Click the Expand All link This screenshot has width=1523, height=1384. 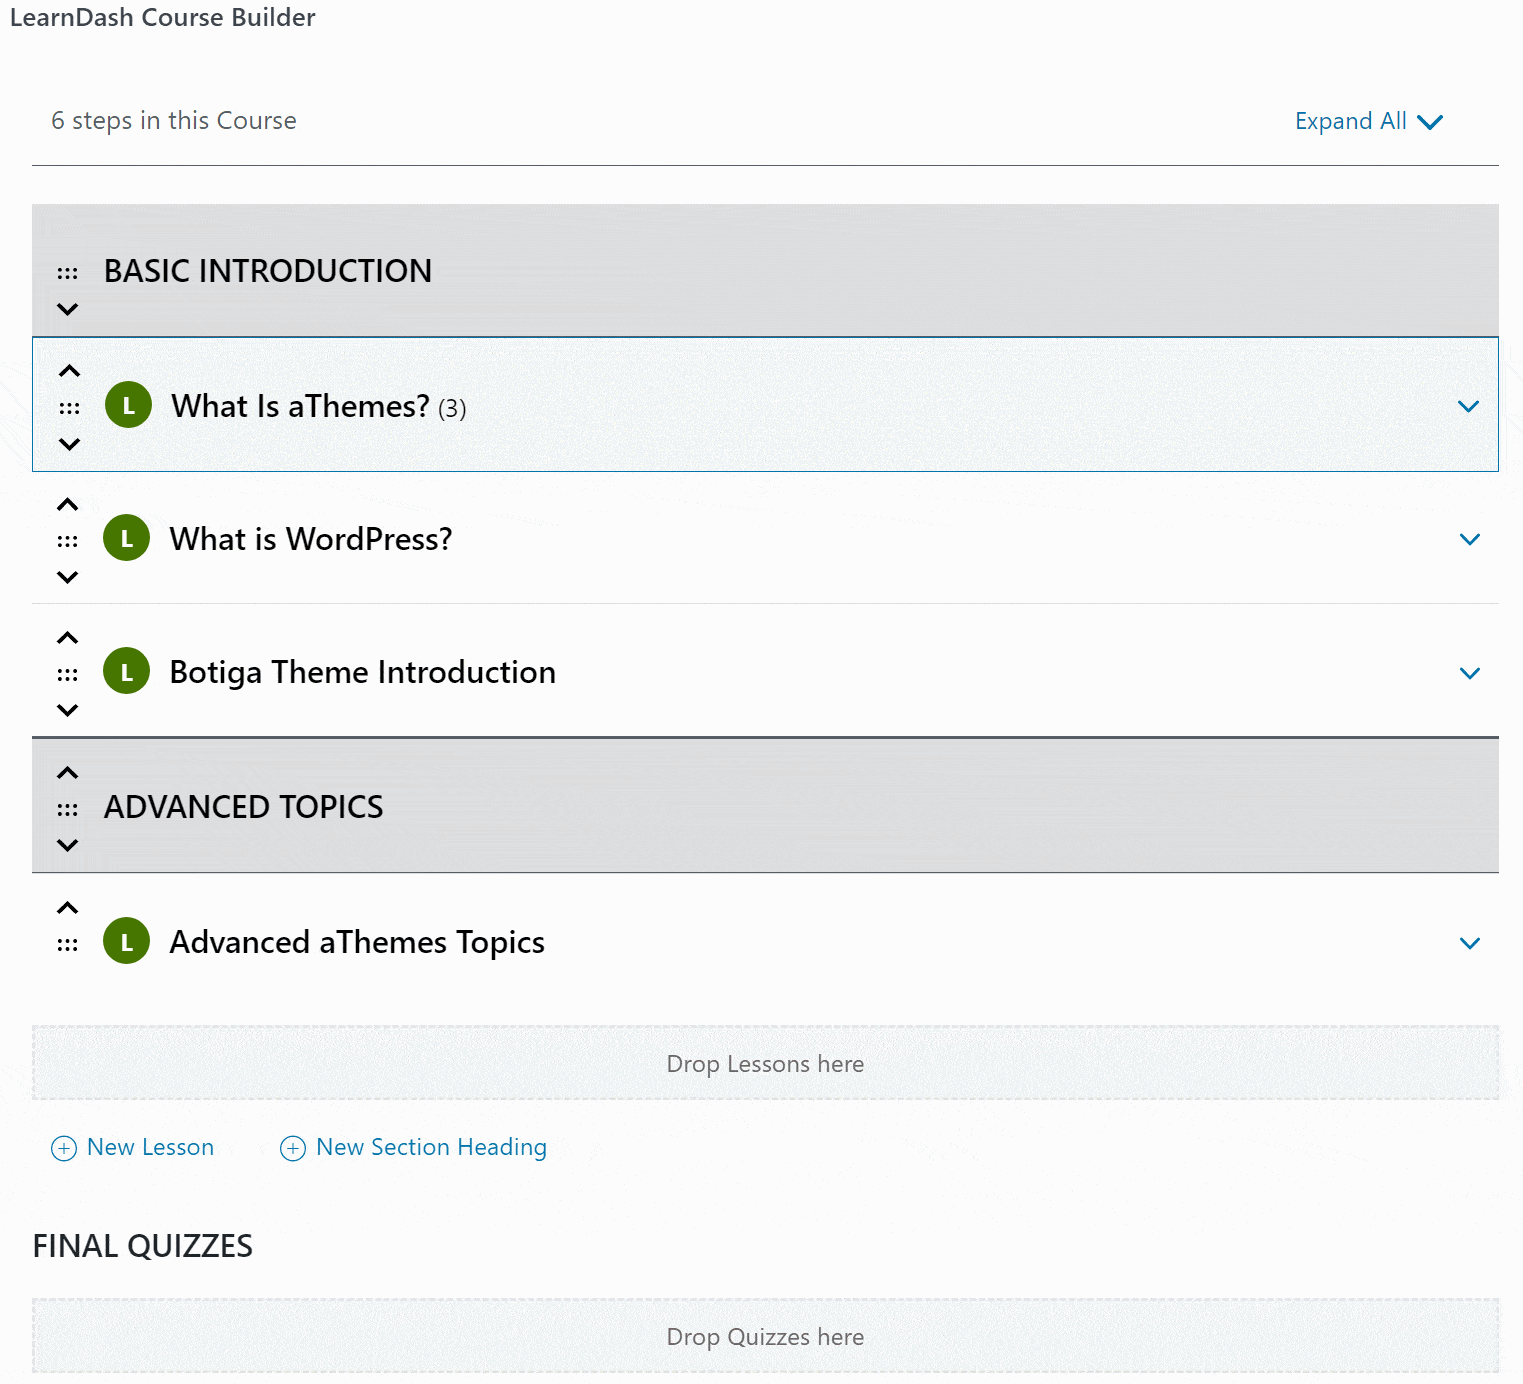tap(1368, 121)
